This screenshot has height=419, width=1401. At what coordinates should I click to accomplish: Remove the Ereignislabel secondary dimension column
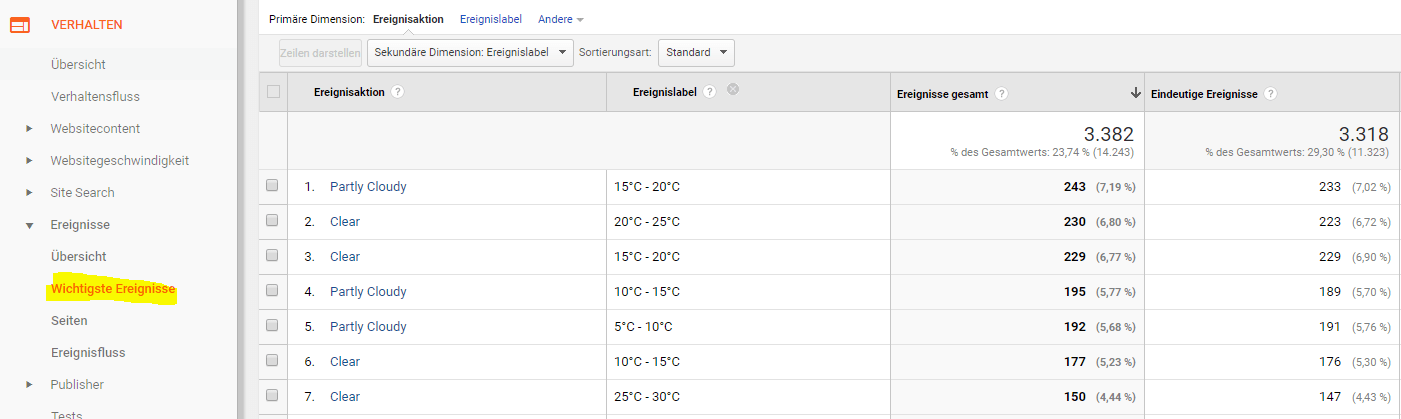(733, 90)
